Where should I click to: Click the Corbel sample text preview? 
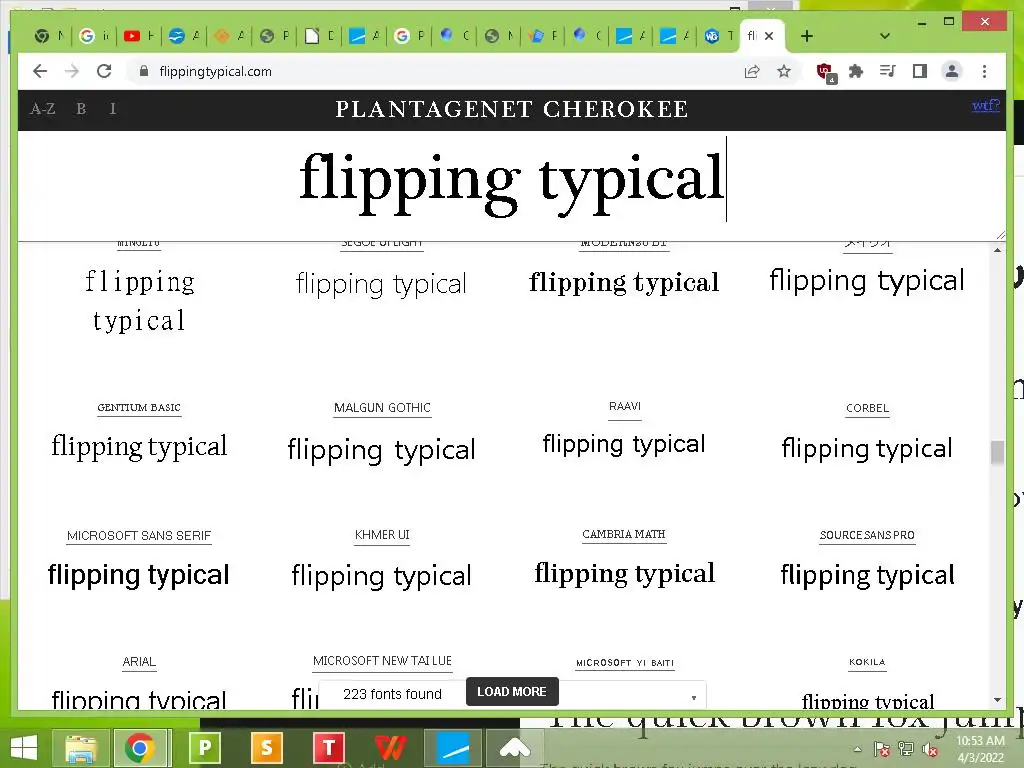(x=867, y=449)
